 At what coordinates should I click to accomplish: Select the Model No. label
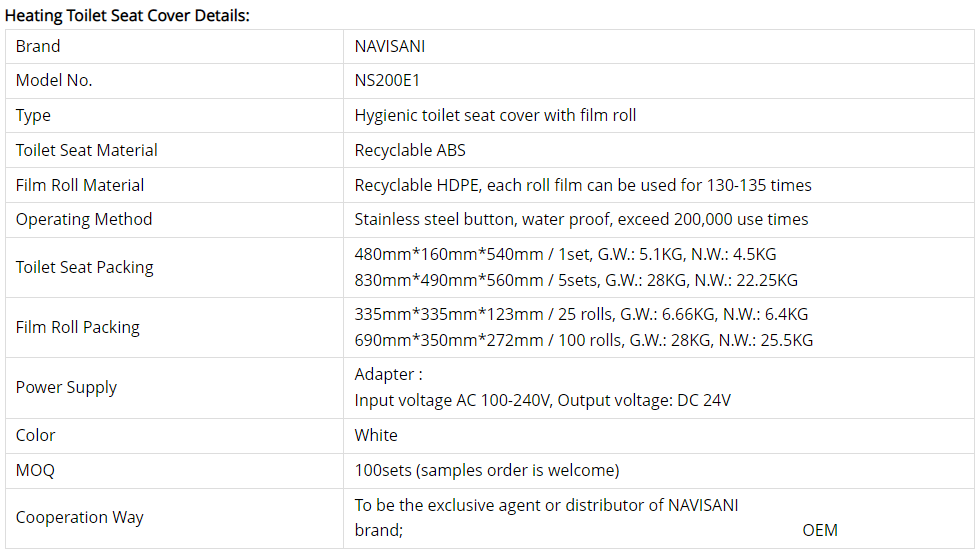pyautogui.click(x=54, y=80)
